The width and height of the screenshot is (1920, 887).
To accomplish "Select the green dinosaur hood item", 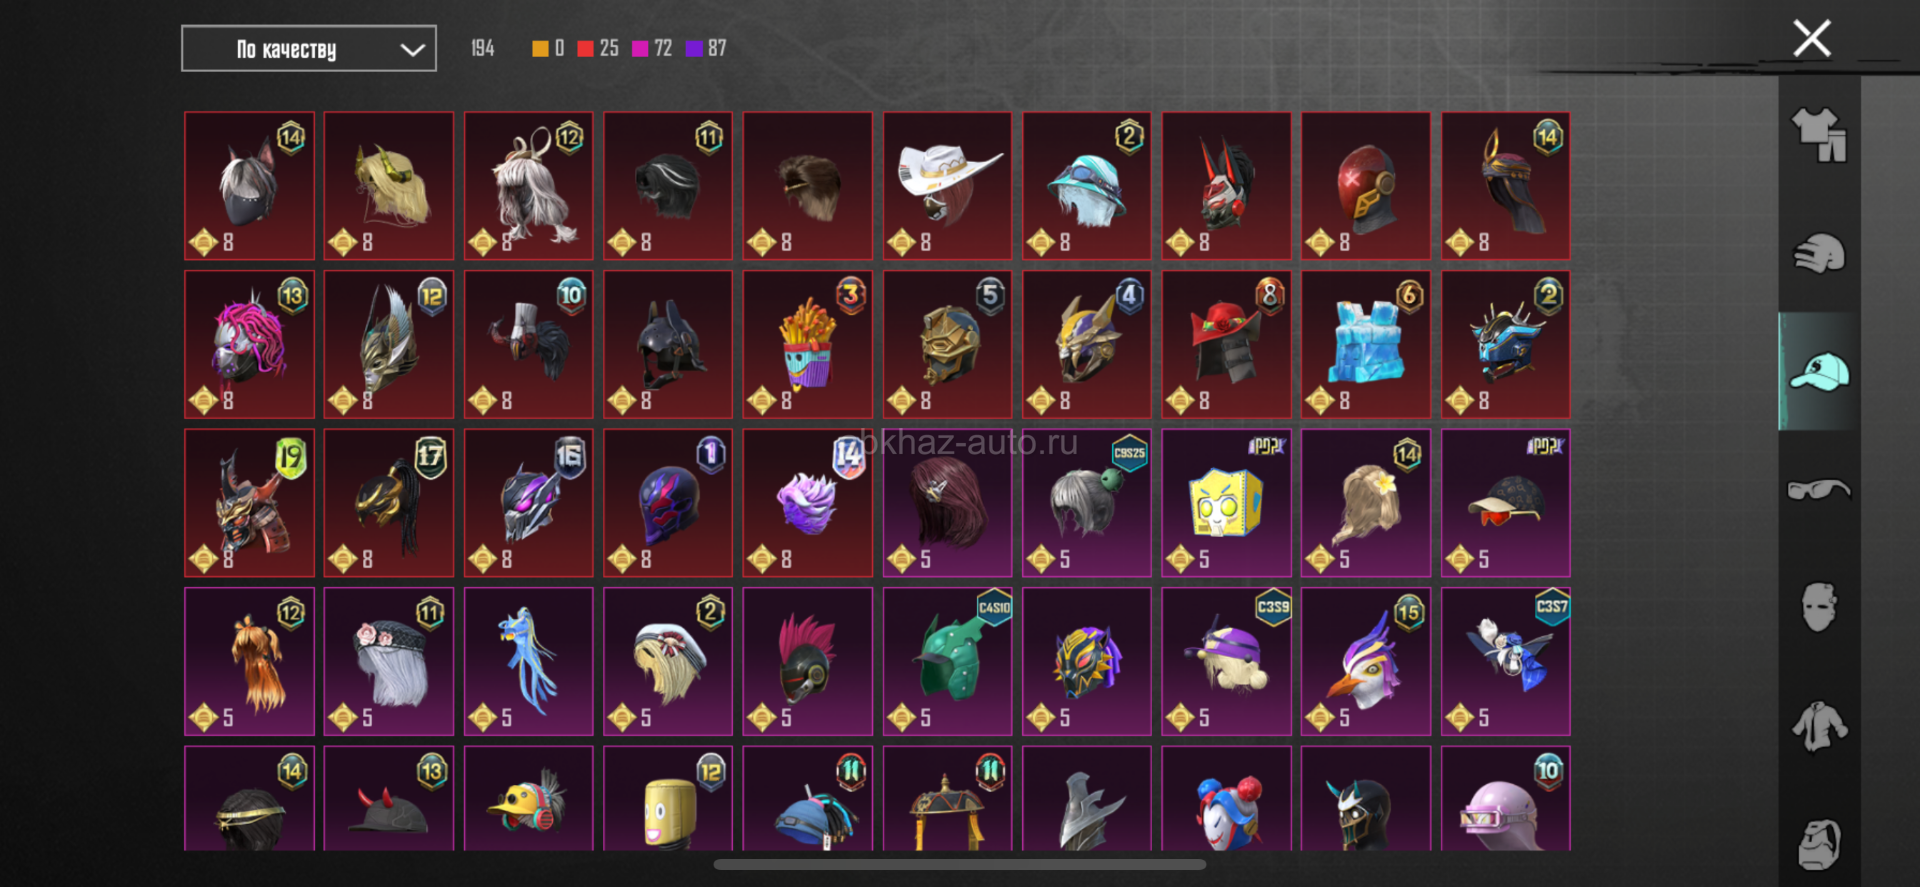I will click(947, 661).
